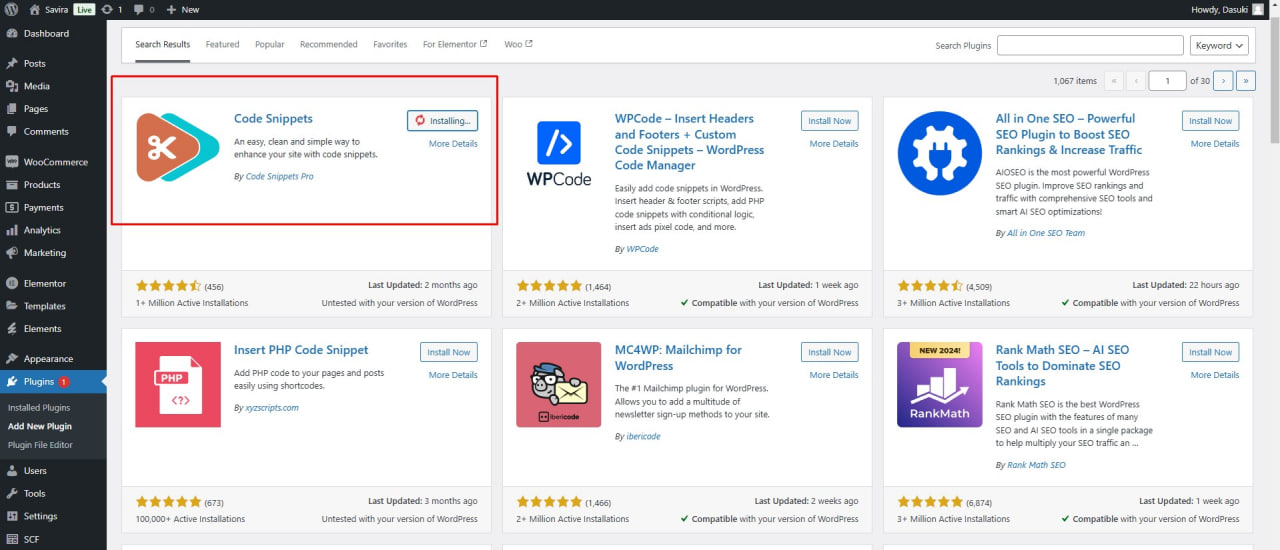This screenshot has height=550, width=1280.
Task: Click the MC4WP Mailchimp plugin icon
Action: 559,385
